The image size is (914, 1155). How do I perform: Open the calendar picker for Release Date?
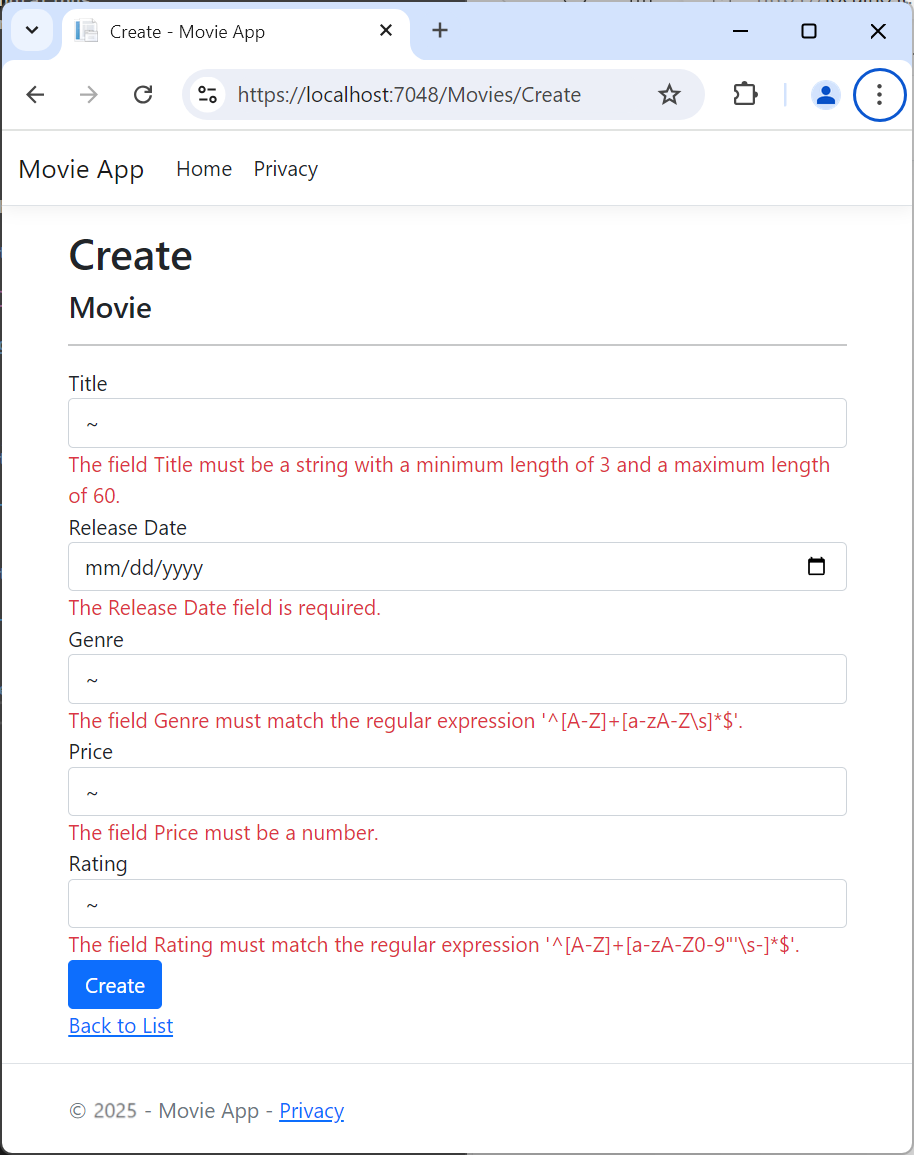point(817,566)
